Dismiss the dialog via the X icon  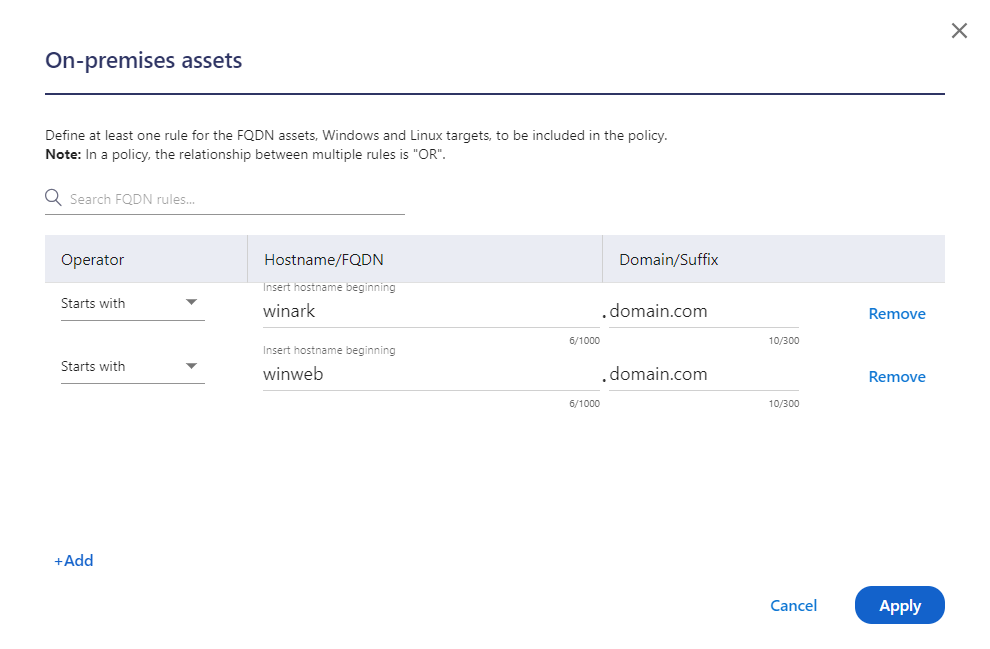point(959,30)
